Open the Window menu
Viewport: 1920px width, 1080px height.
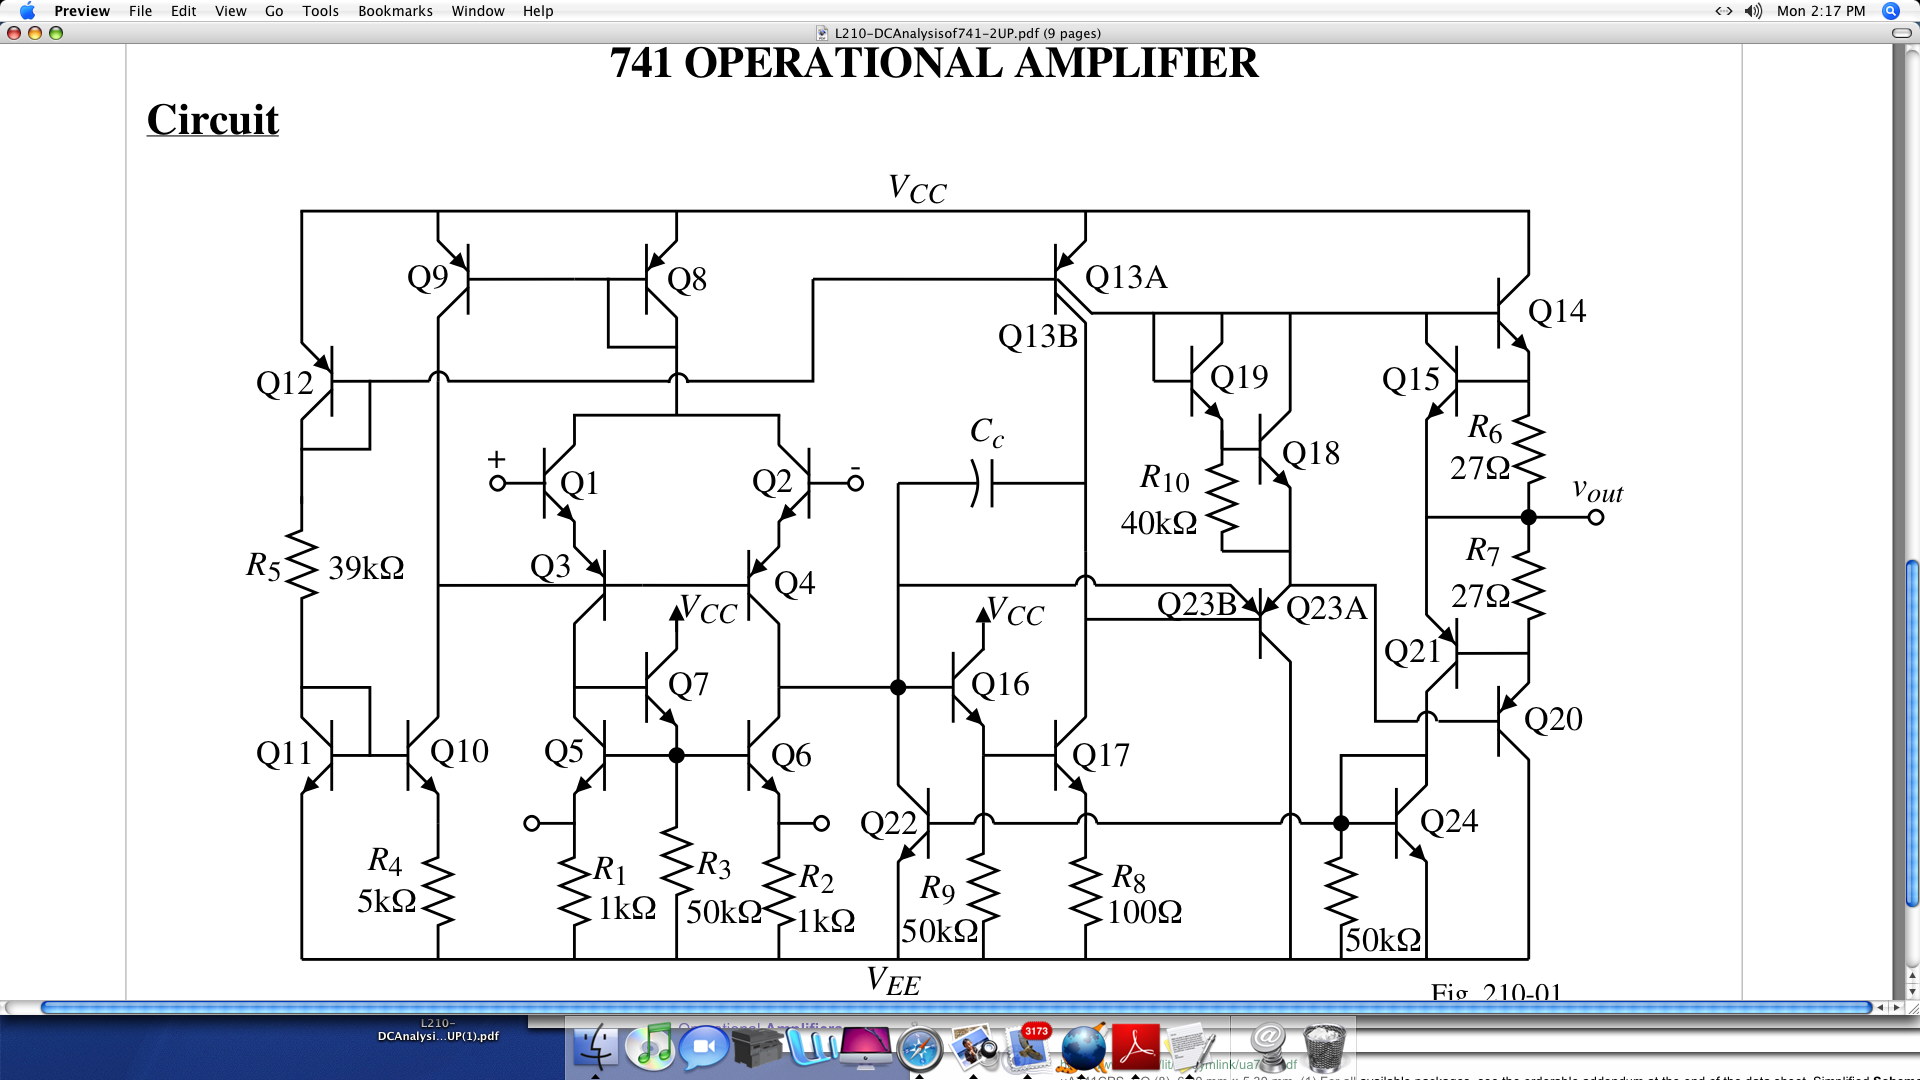click(x=478, y=11)
